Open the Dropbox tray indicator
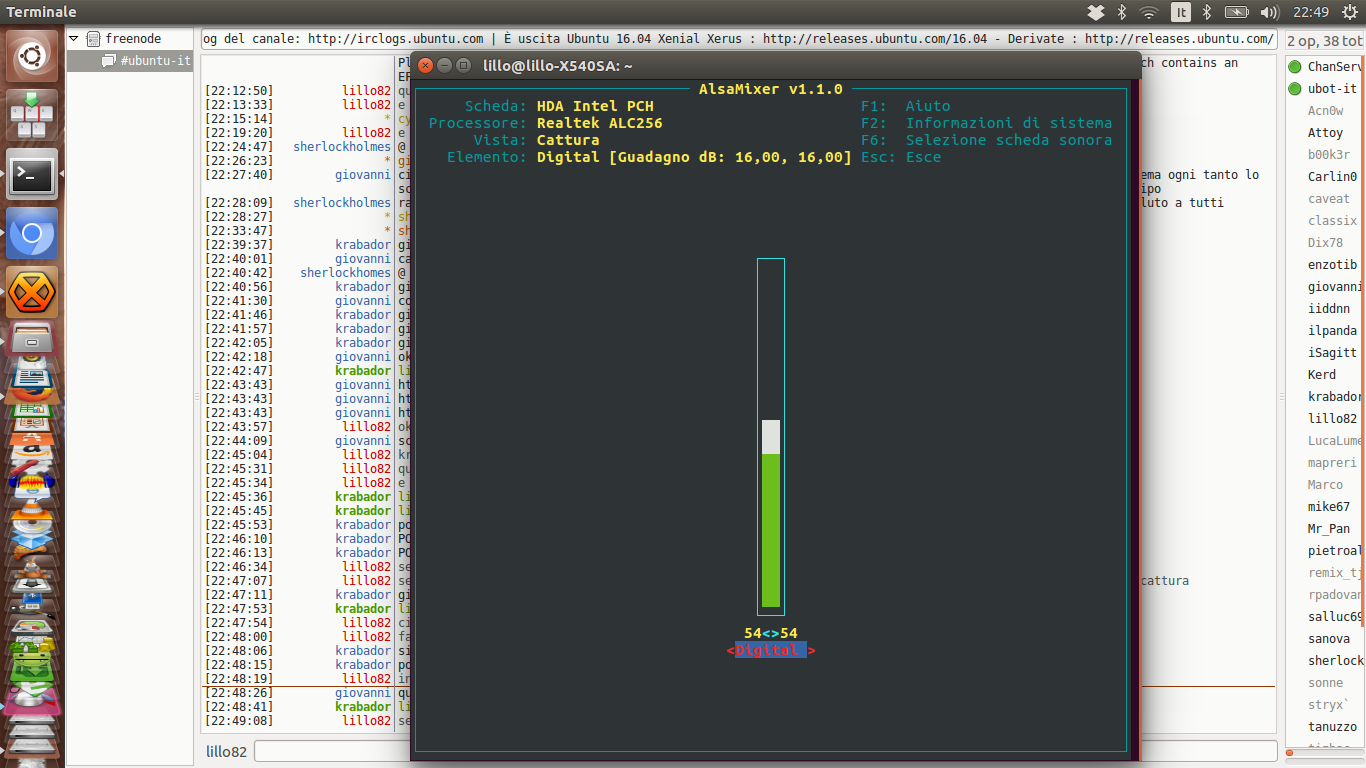Image resolution: width=1366 pixels, height=768 pixels. click(1096, 12)
